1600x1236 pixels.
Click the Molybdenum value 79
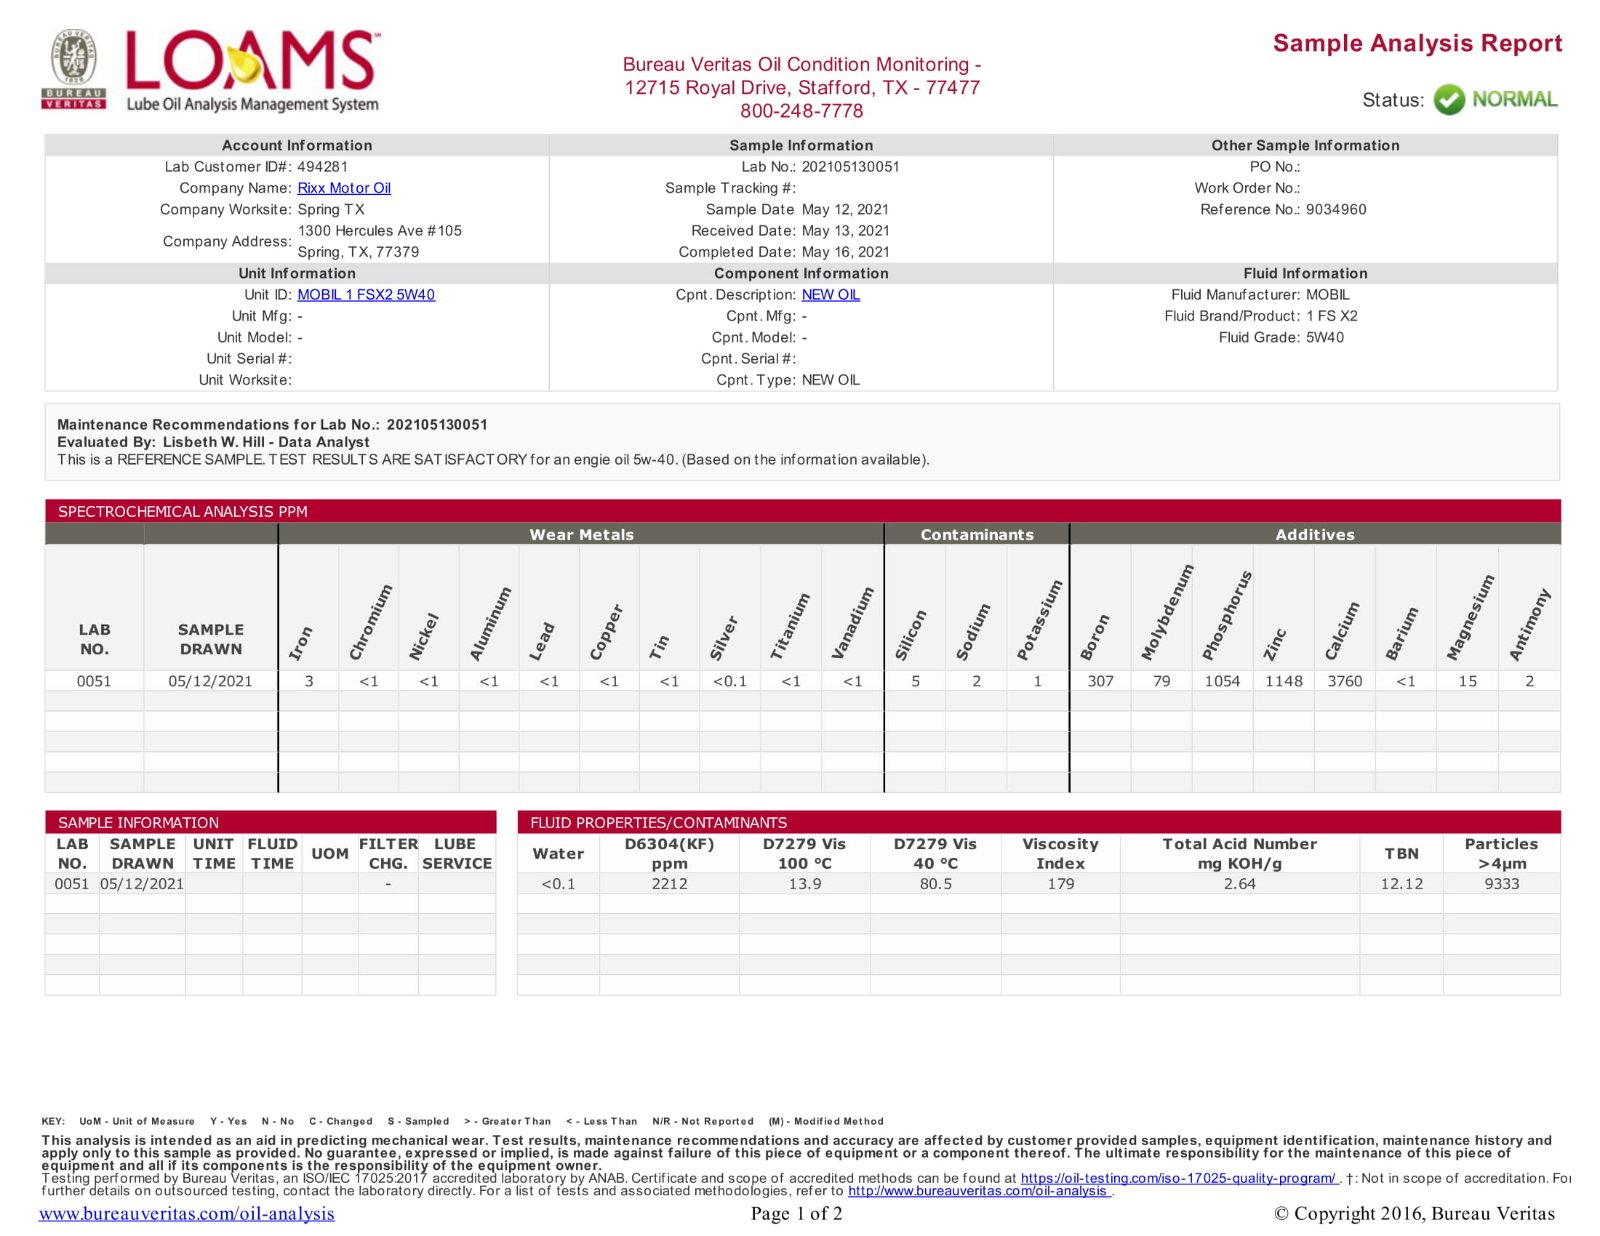(1161, 681)
